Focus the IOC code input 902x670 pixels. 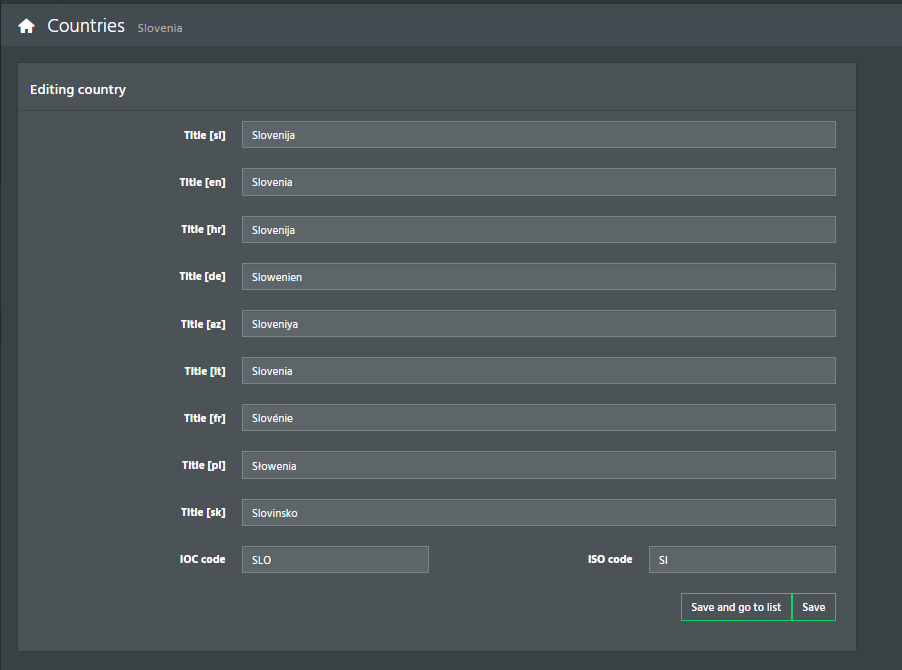[335, 560]
